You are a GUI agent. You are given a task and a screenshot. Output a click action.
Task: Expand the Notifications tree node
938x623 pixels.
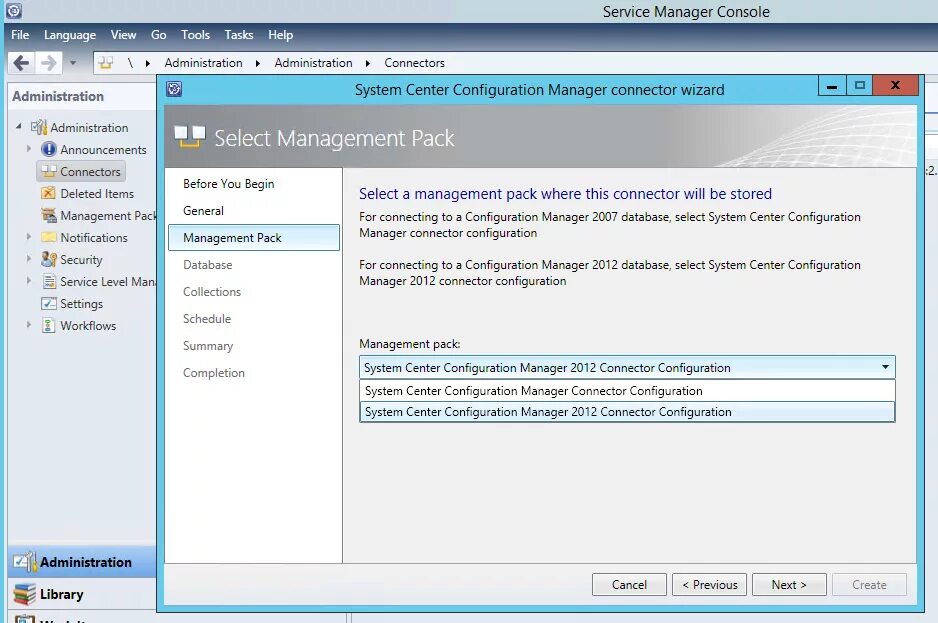pyautogui.click(x=28, y=237)
